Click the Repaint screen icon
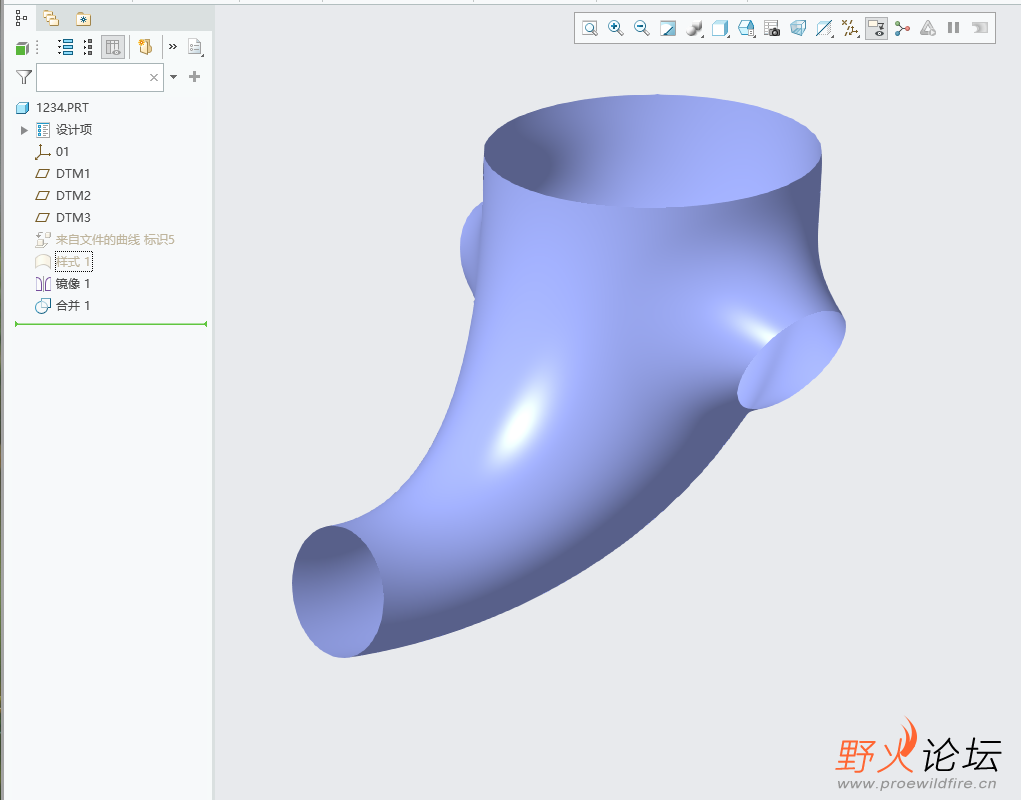The width and height of the screenshot is (1021, 800). [x=668, y=29]
